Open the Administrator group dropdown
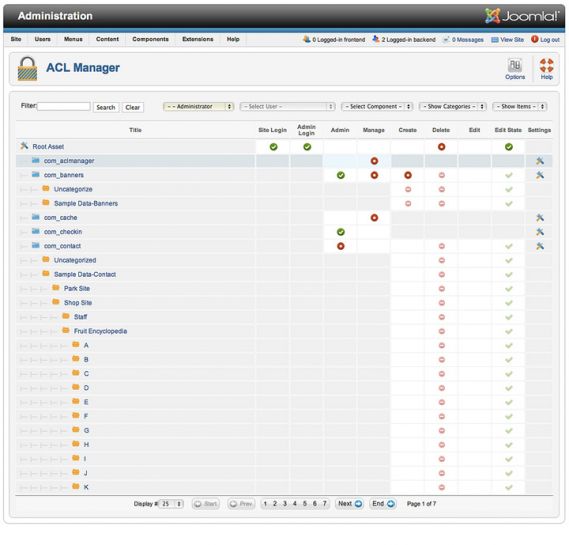This screenshot has height=545, width=569. tap(198, 106)
